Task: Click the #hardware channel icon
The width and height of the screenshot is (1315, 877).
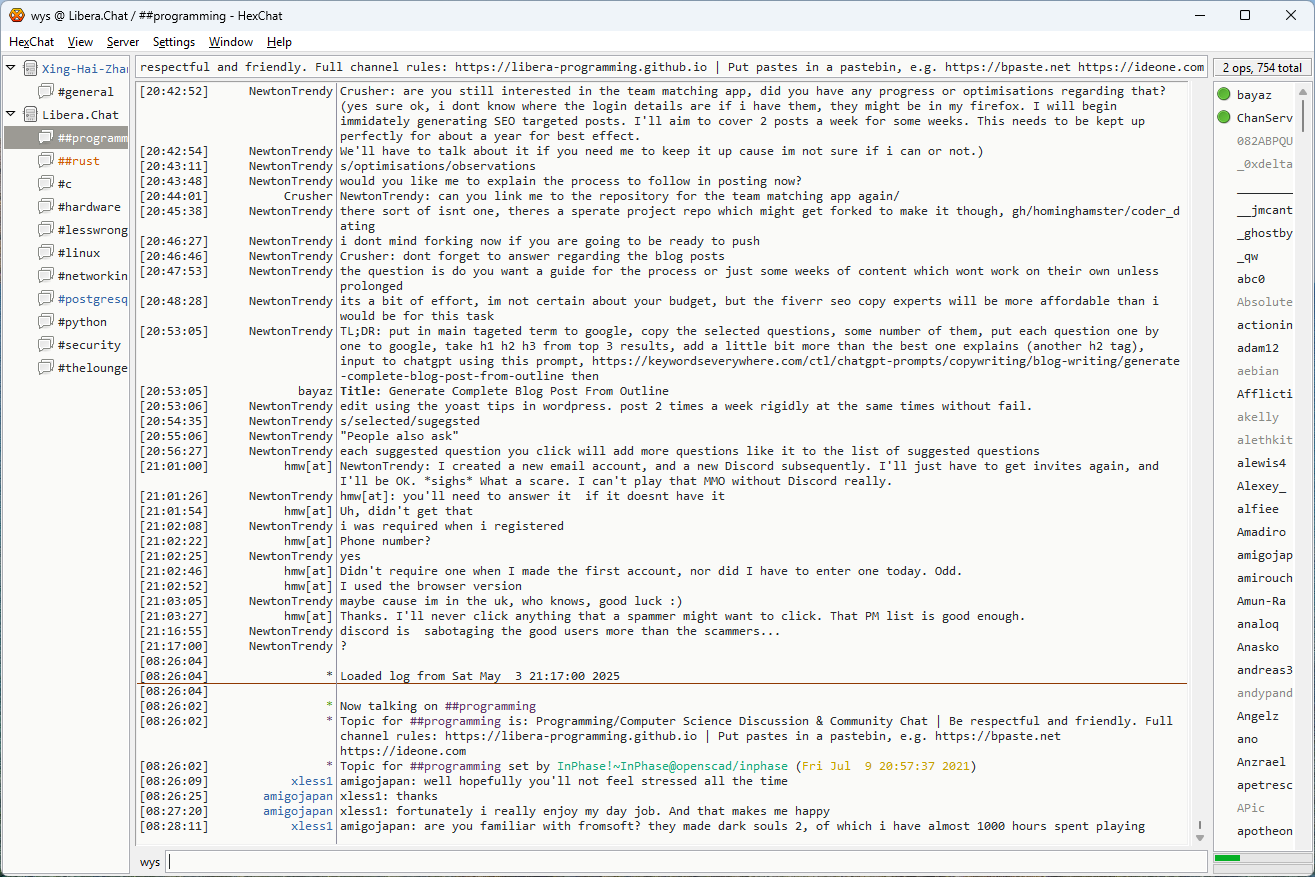Action: coord(46,207)
